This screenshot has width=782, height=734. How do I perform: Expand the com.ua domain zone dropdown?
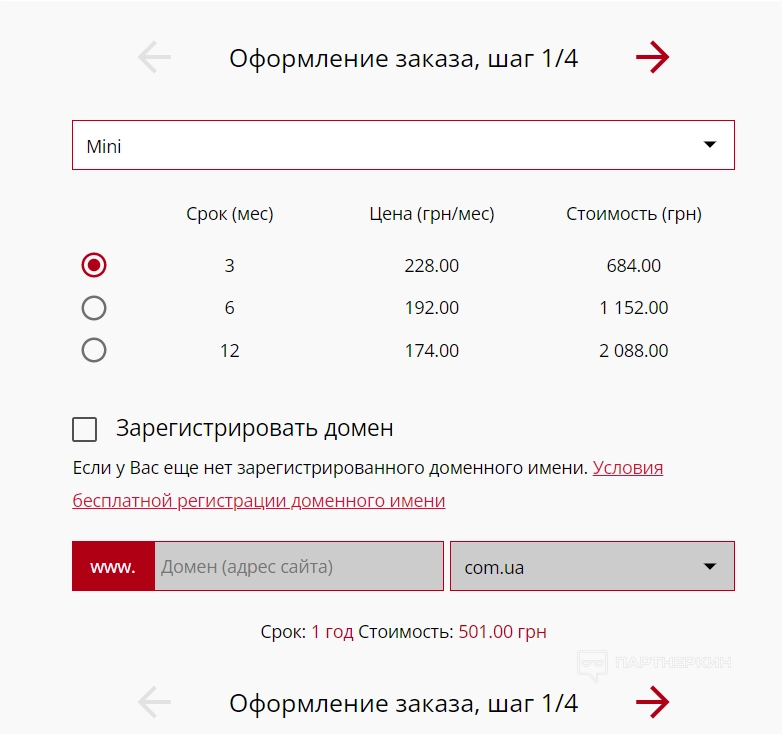592,567
